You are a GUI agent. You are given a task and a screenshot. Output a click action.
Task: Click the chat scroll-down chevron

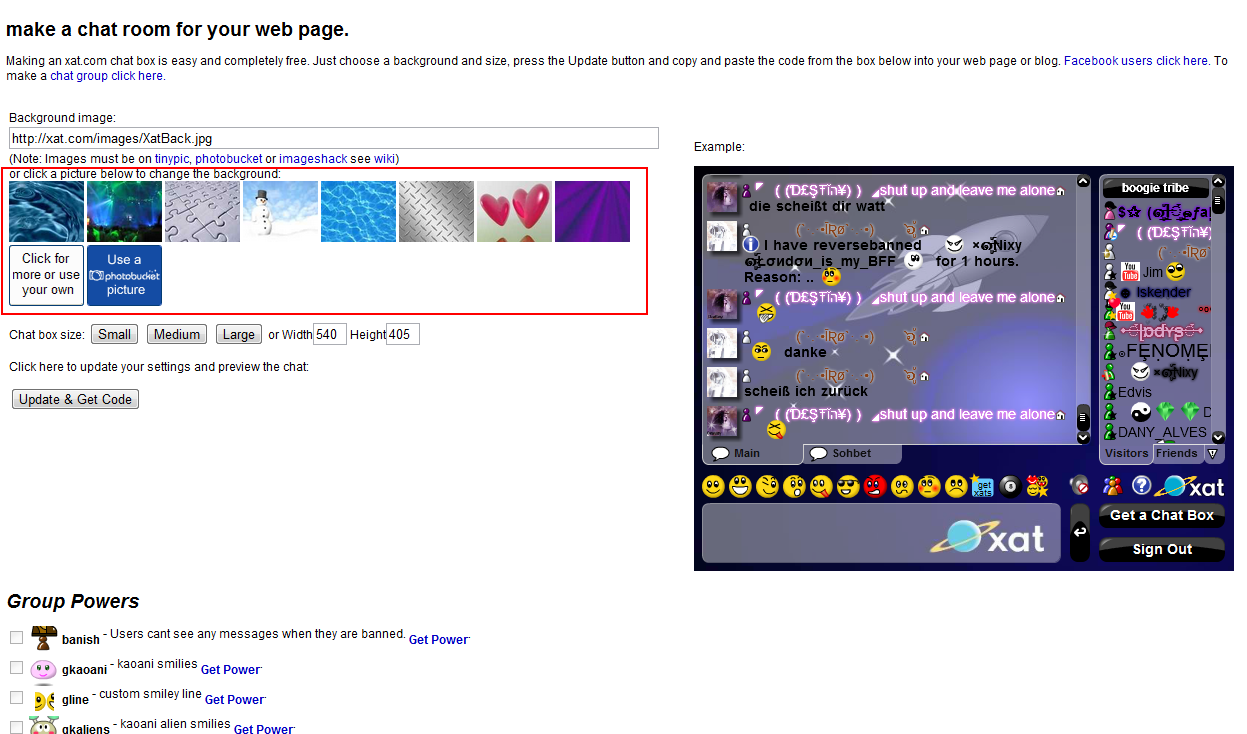(x=1083, y=437)
